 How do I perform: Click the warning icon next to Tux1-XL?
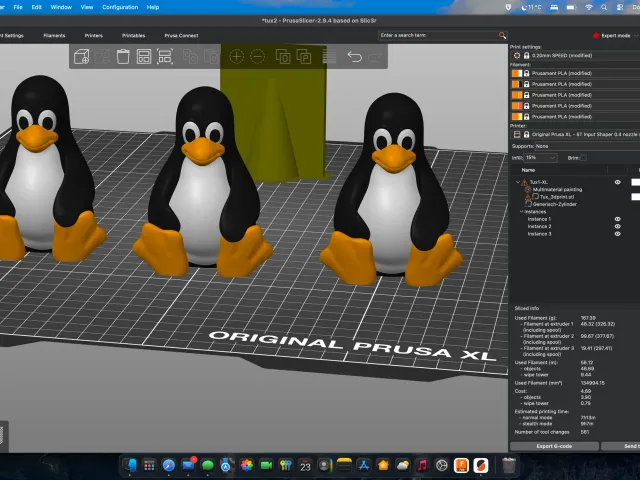pos(524,182)
